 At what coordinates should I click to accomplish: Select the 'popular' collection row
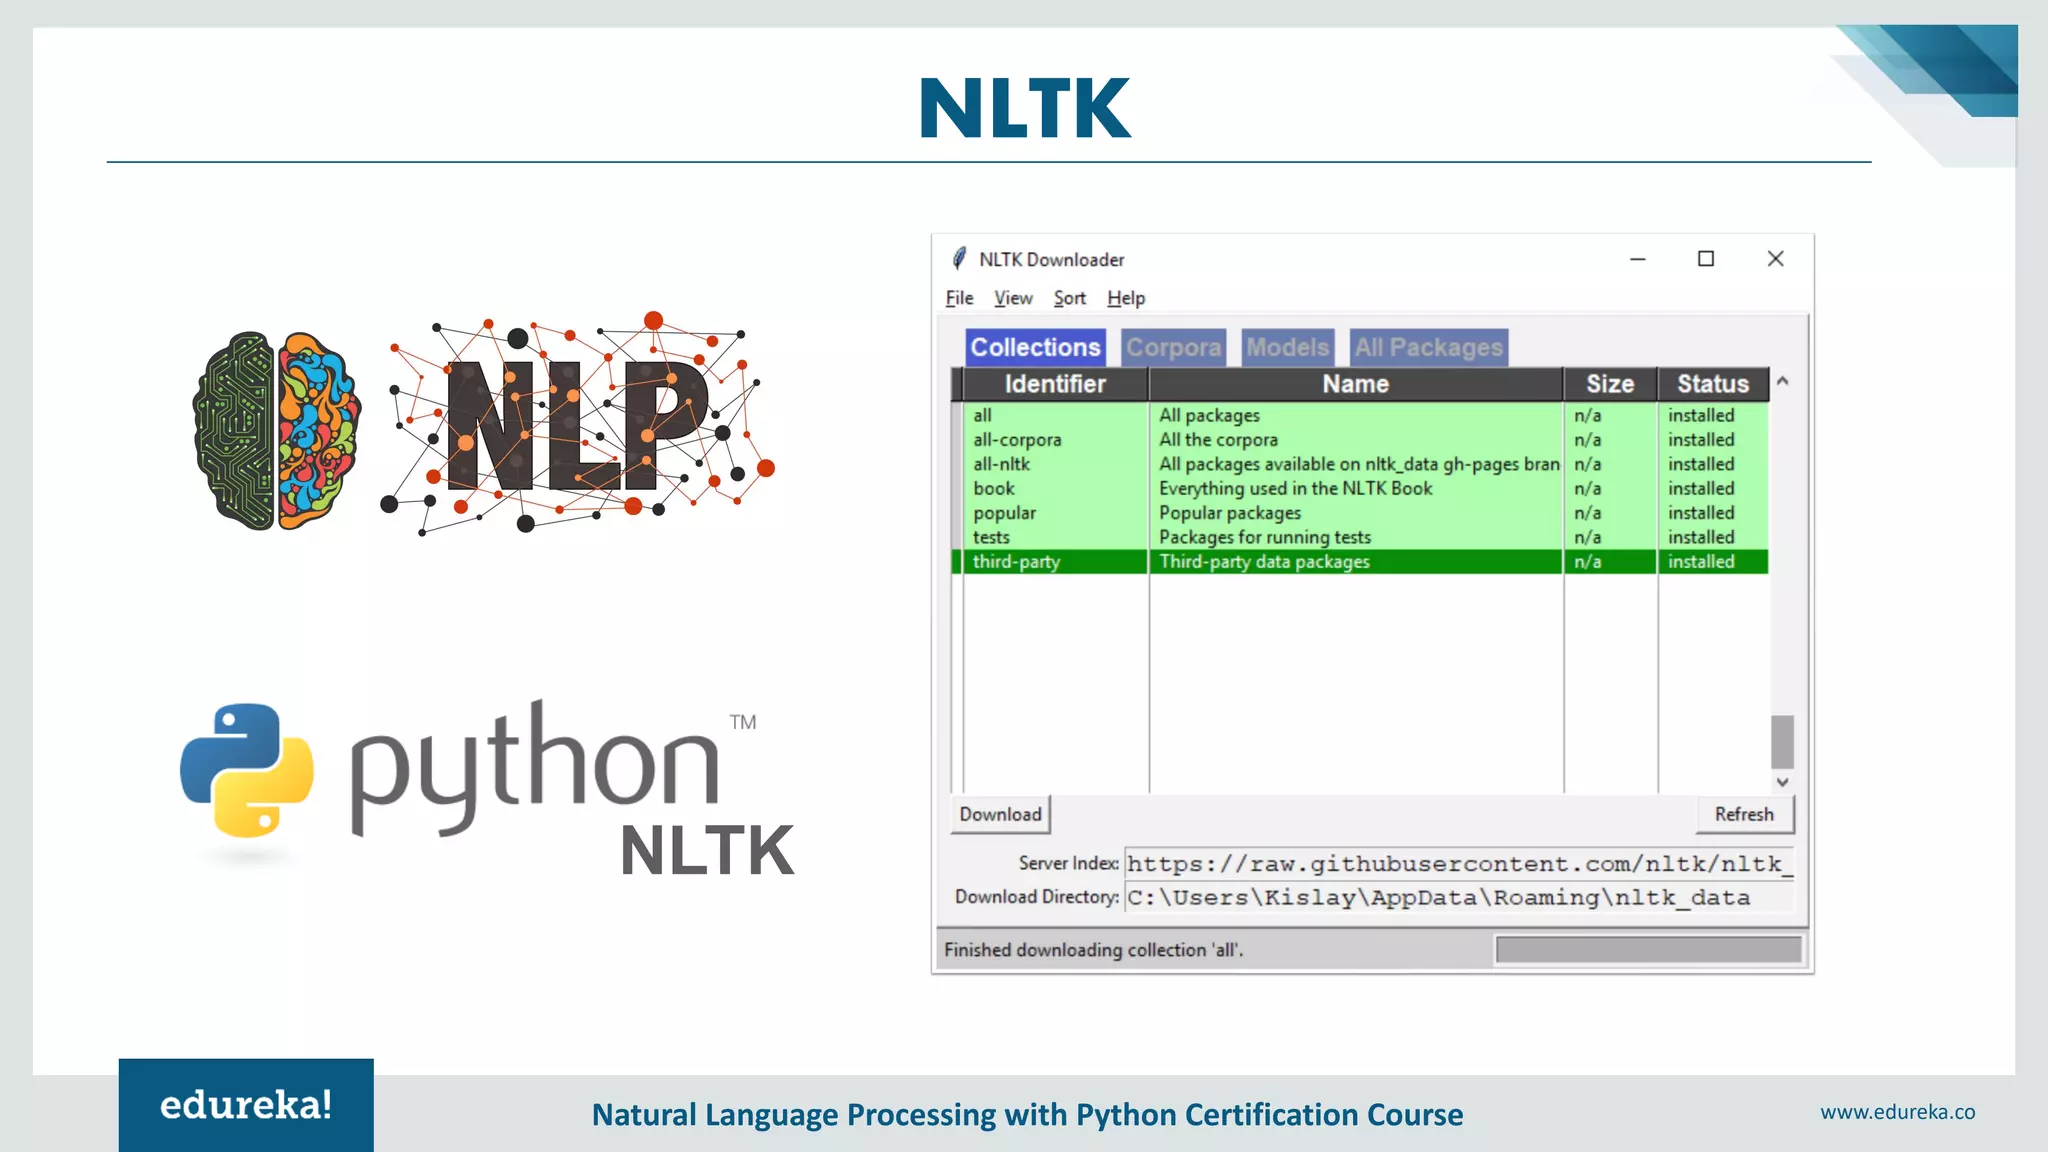click(x=1360, y=513)
